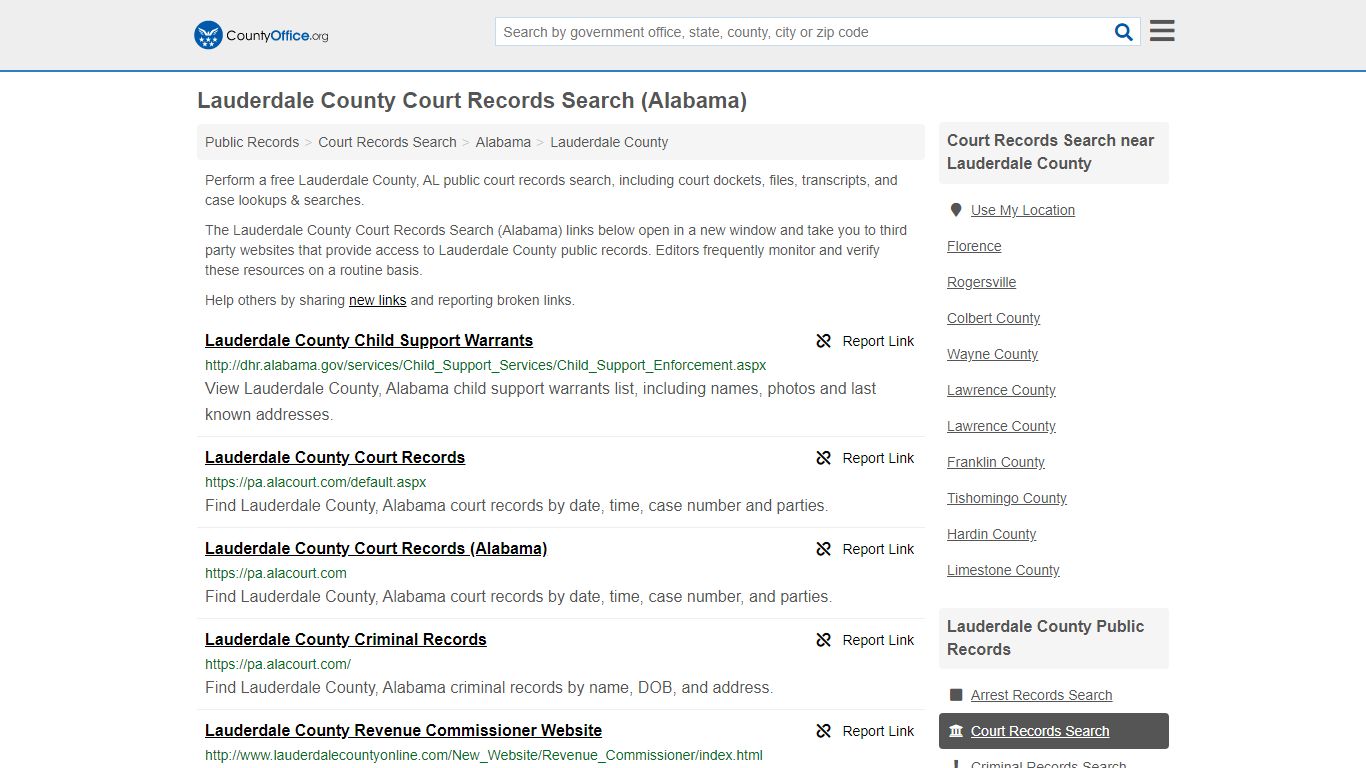Open the Public Records breadcrumb

(252, 142)
